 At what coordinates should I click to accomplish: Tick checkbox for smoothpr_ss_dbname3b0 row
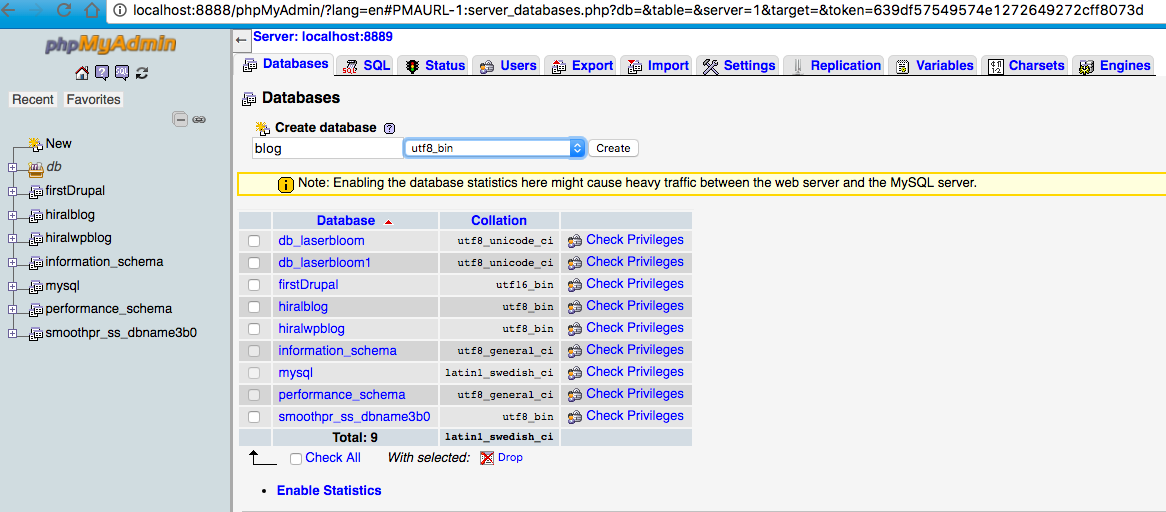coord(254,416)
